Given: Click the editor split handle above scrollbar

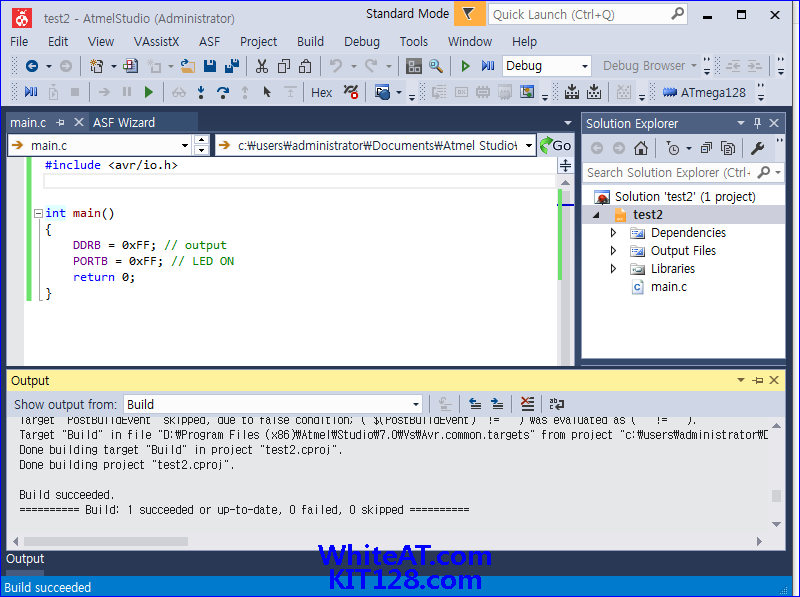Looking at the screenshot, I should click(565, 165).
